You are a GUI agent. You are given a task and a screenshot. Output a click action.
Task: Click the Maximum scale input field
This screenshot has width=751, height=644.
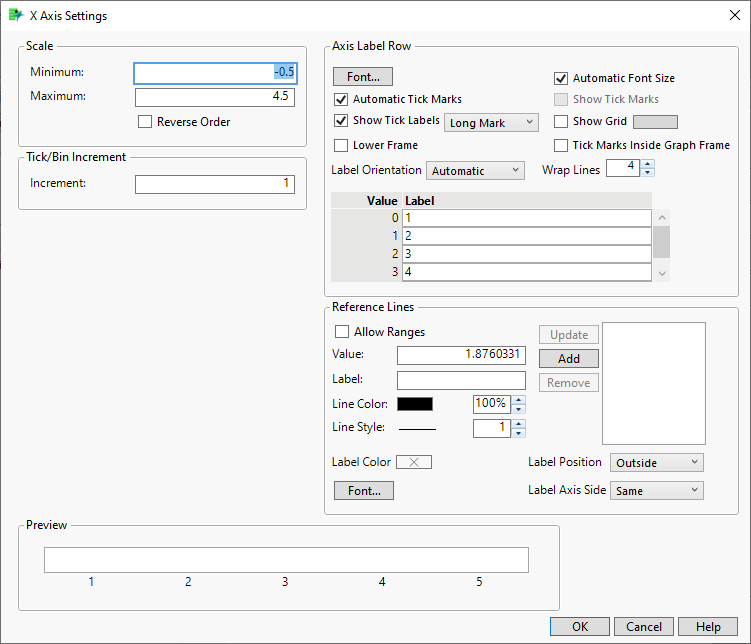tap(214, 97)
